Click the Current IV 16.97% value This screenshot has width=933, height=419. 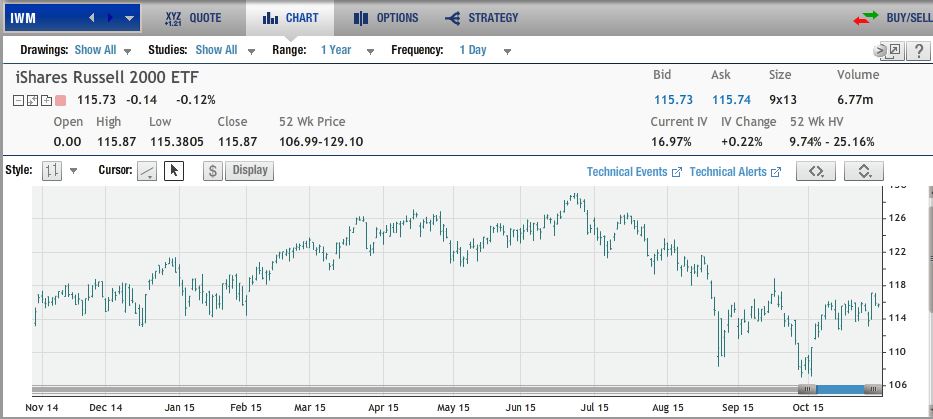tap(671, 142)
